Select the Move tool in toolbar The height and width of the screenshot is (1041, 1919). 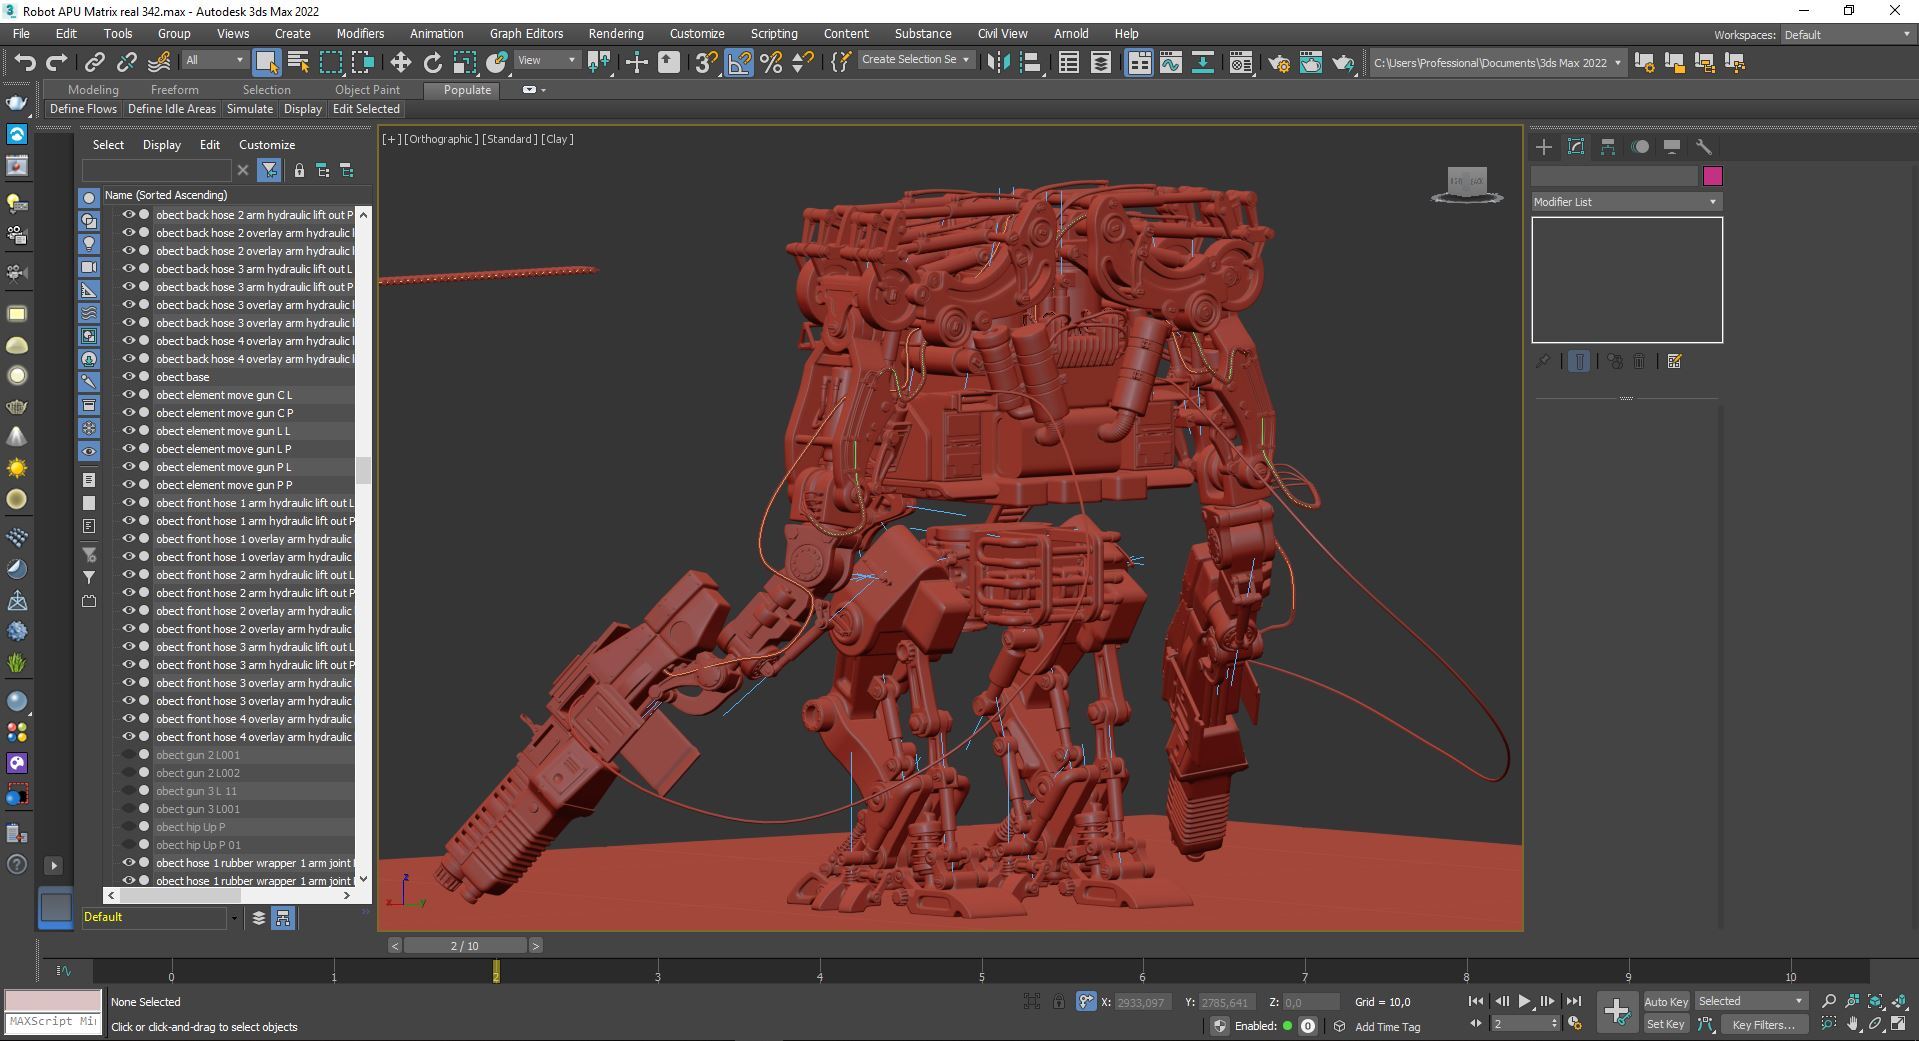click(400, 62)
